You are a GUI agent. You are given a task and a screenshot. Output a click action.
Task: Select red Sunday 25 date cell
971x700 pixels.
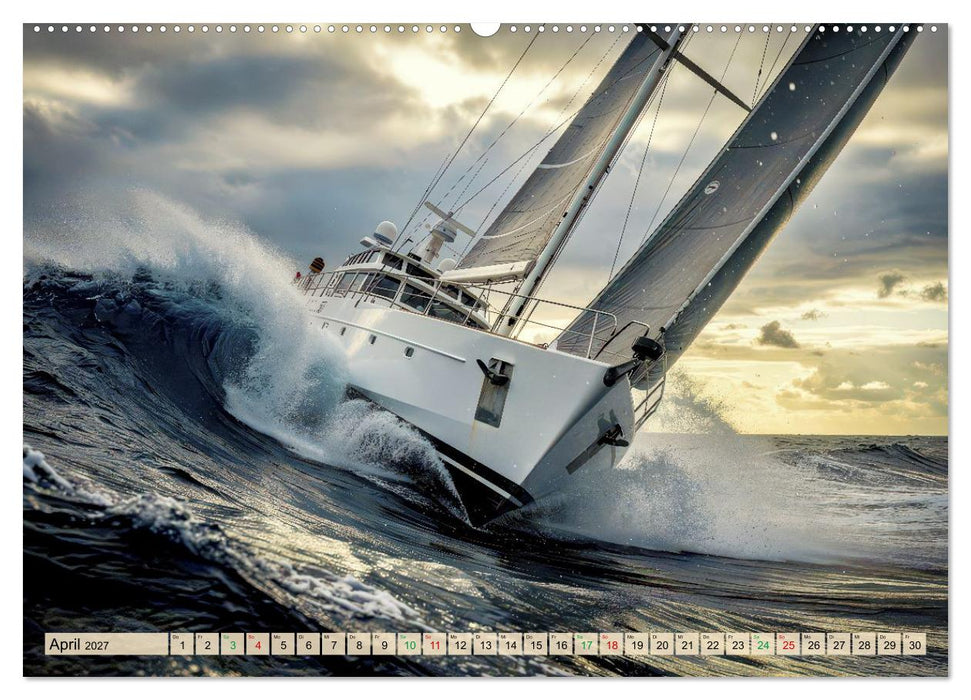click(x=788, y=644)
